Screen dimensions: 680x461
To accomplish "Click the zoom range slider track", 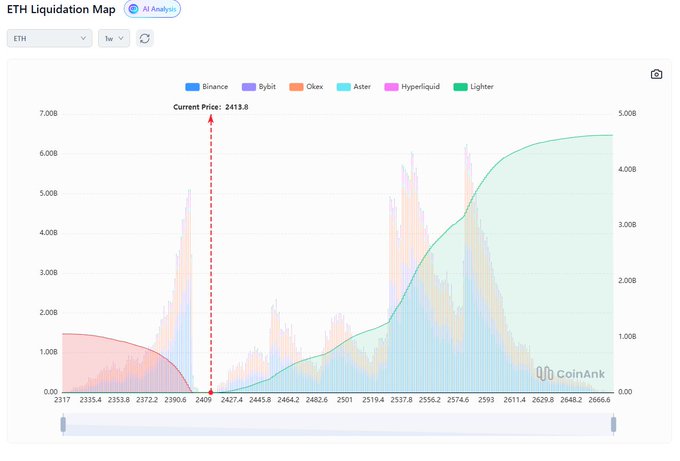I will coord(338,425).
